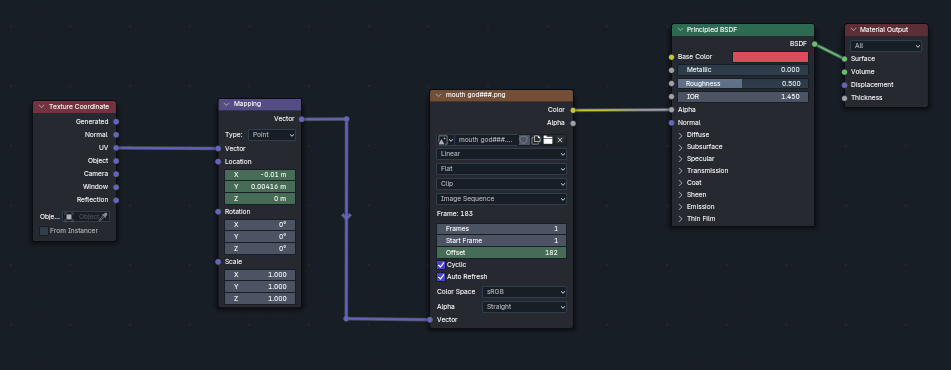Viewport: 951px width, 370px height.
Task: Click the image node Color output socket
Action: [x=573, y=110]
